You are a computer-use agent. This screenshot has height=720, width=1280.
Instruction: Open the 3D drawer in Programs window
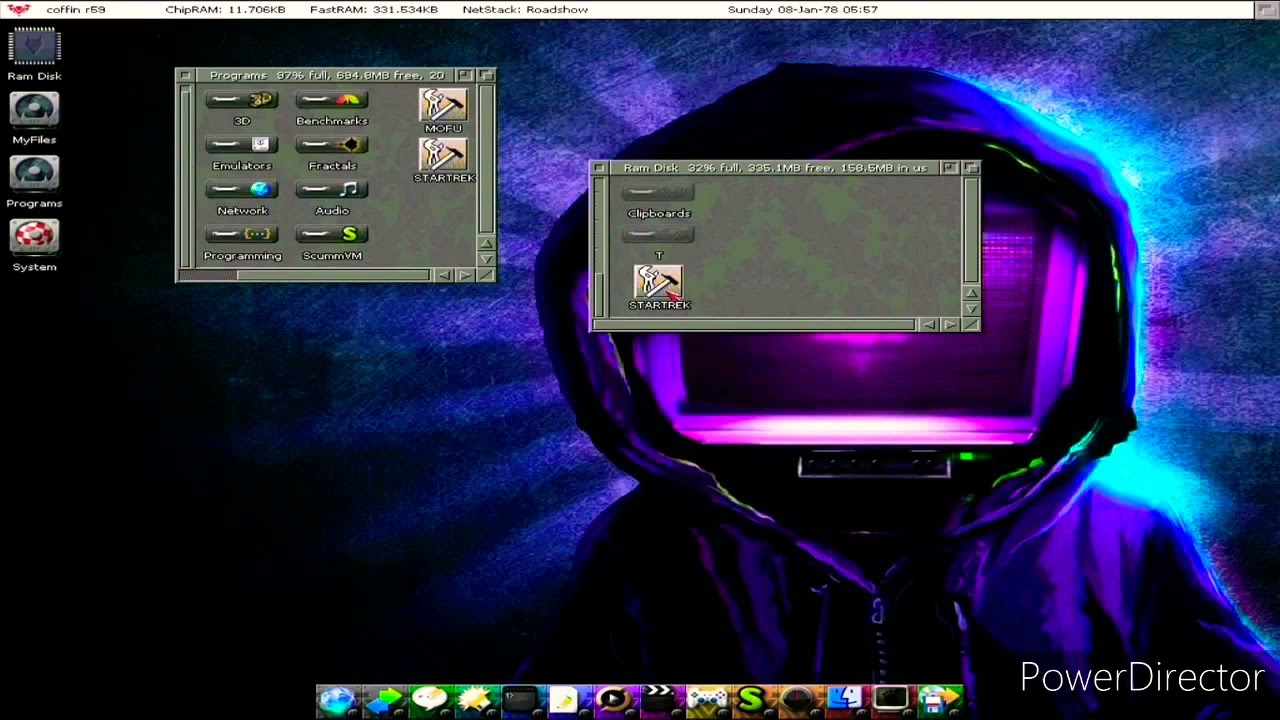coord(242,109)
